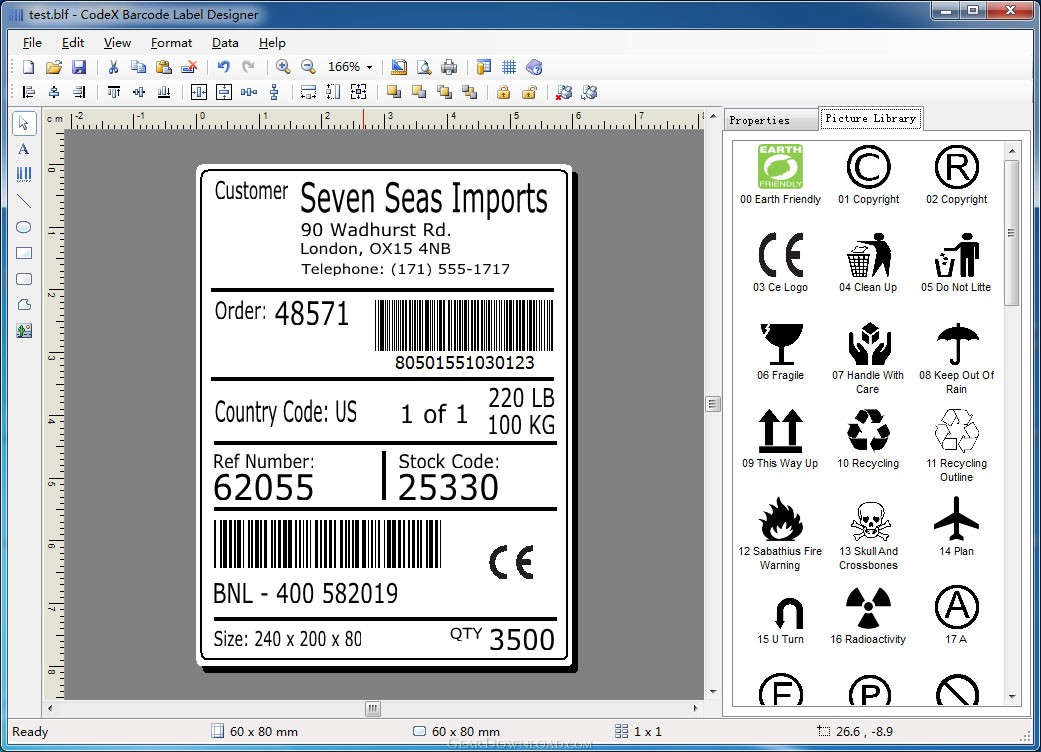Select the picture insert tool
The image size is (1041, 752).
pos(24,331)
